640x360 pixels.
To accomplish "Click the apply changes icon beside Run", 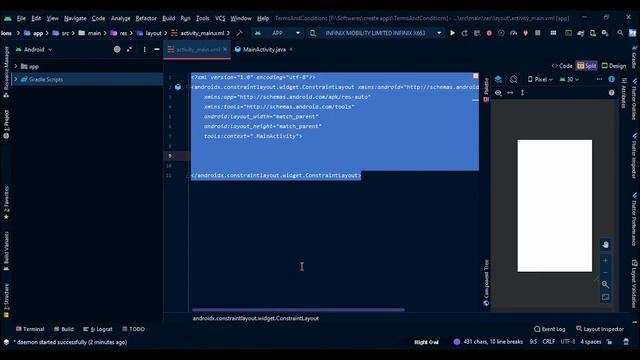I will (464, 33).
